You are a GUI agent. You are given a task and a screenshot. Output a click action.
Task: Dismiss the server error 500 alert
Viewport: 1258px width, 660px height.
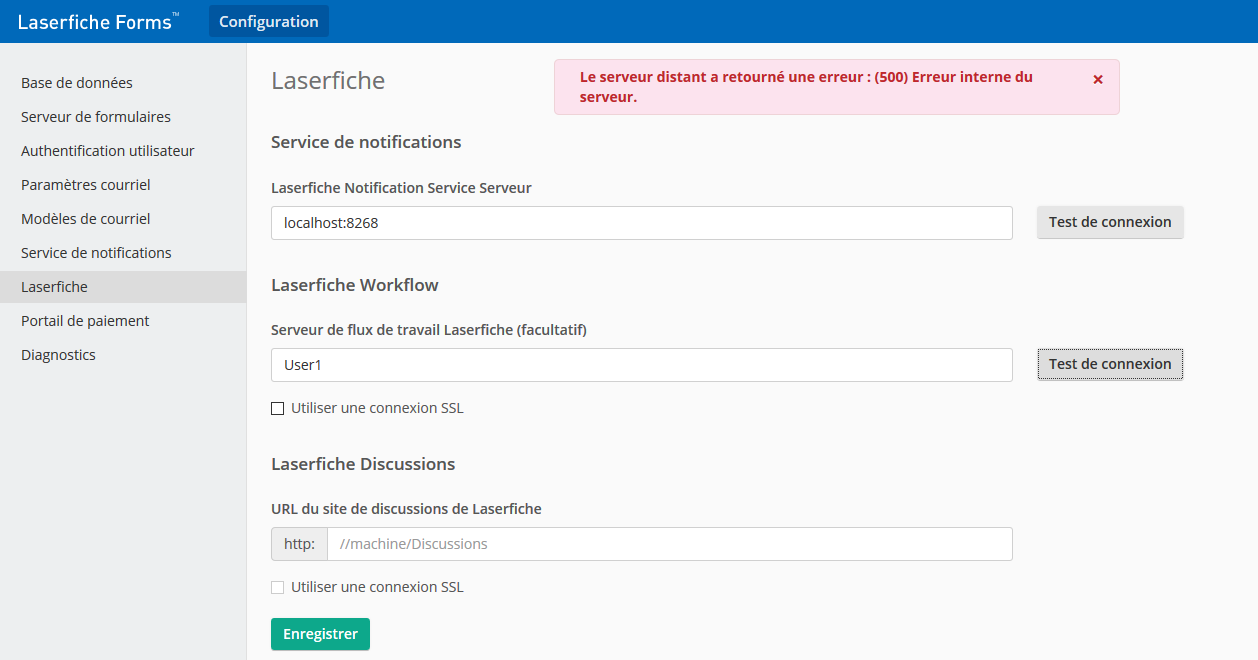(1098, 79)
